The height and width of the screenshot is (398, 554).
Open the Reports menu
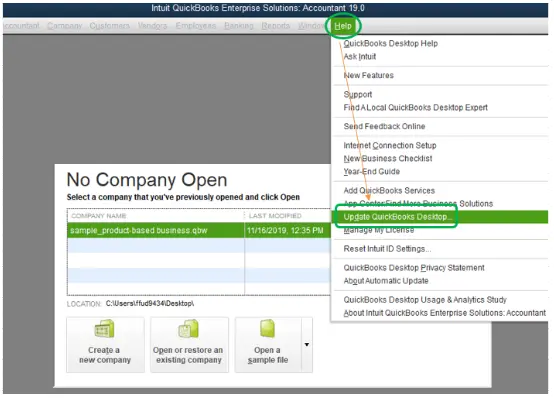pyautogui.click(x=276, y=26)
